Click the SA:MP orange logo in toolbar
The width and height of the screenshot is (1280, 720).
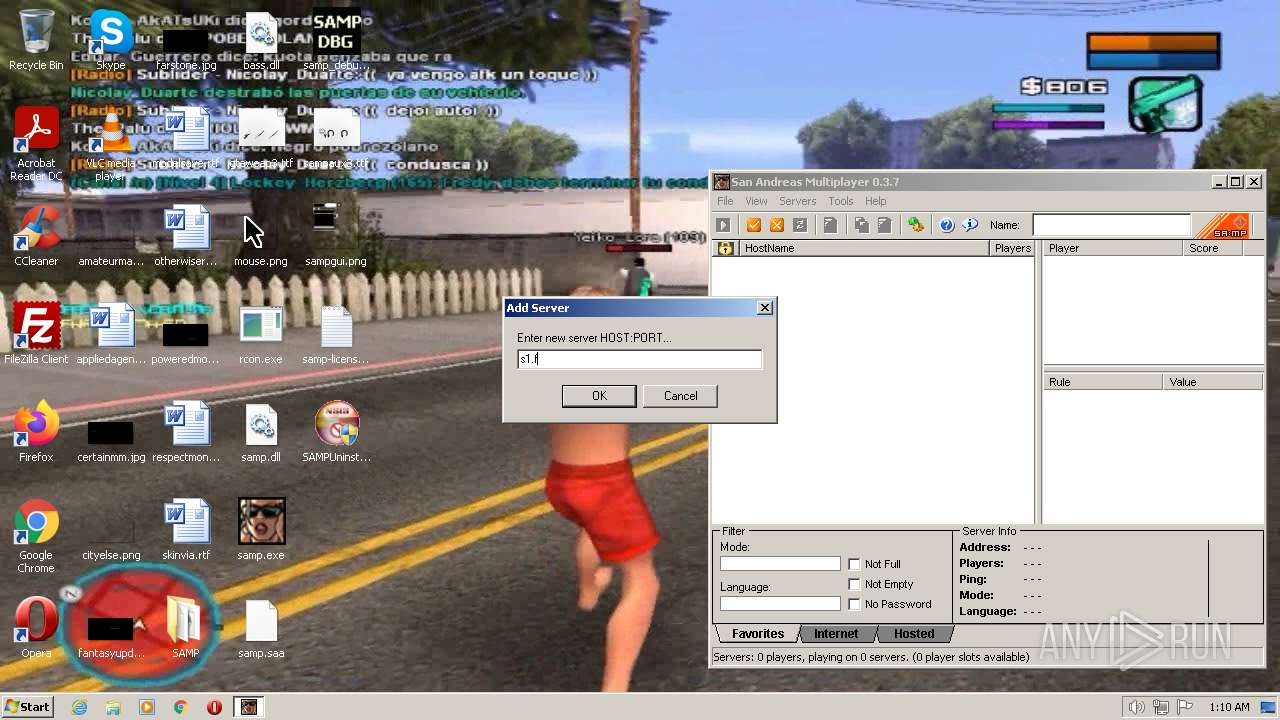click(x=1224, y=226)
